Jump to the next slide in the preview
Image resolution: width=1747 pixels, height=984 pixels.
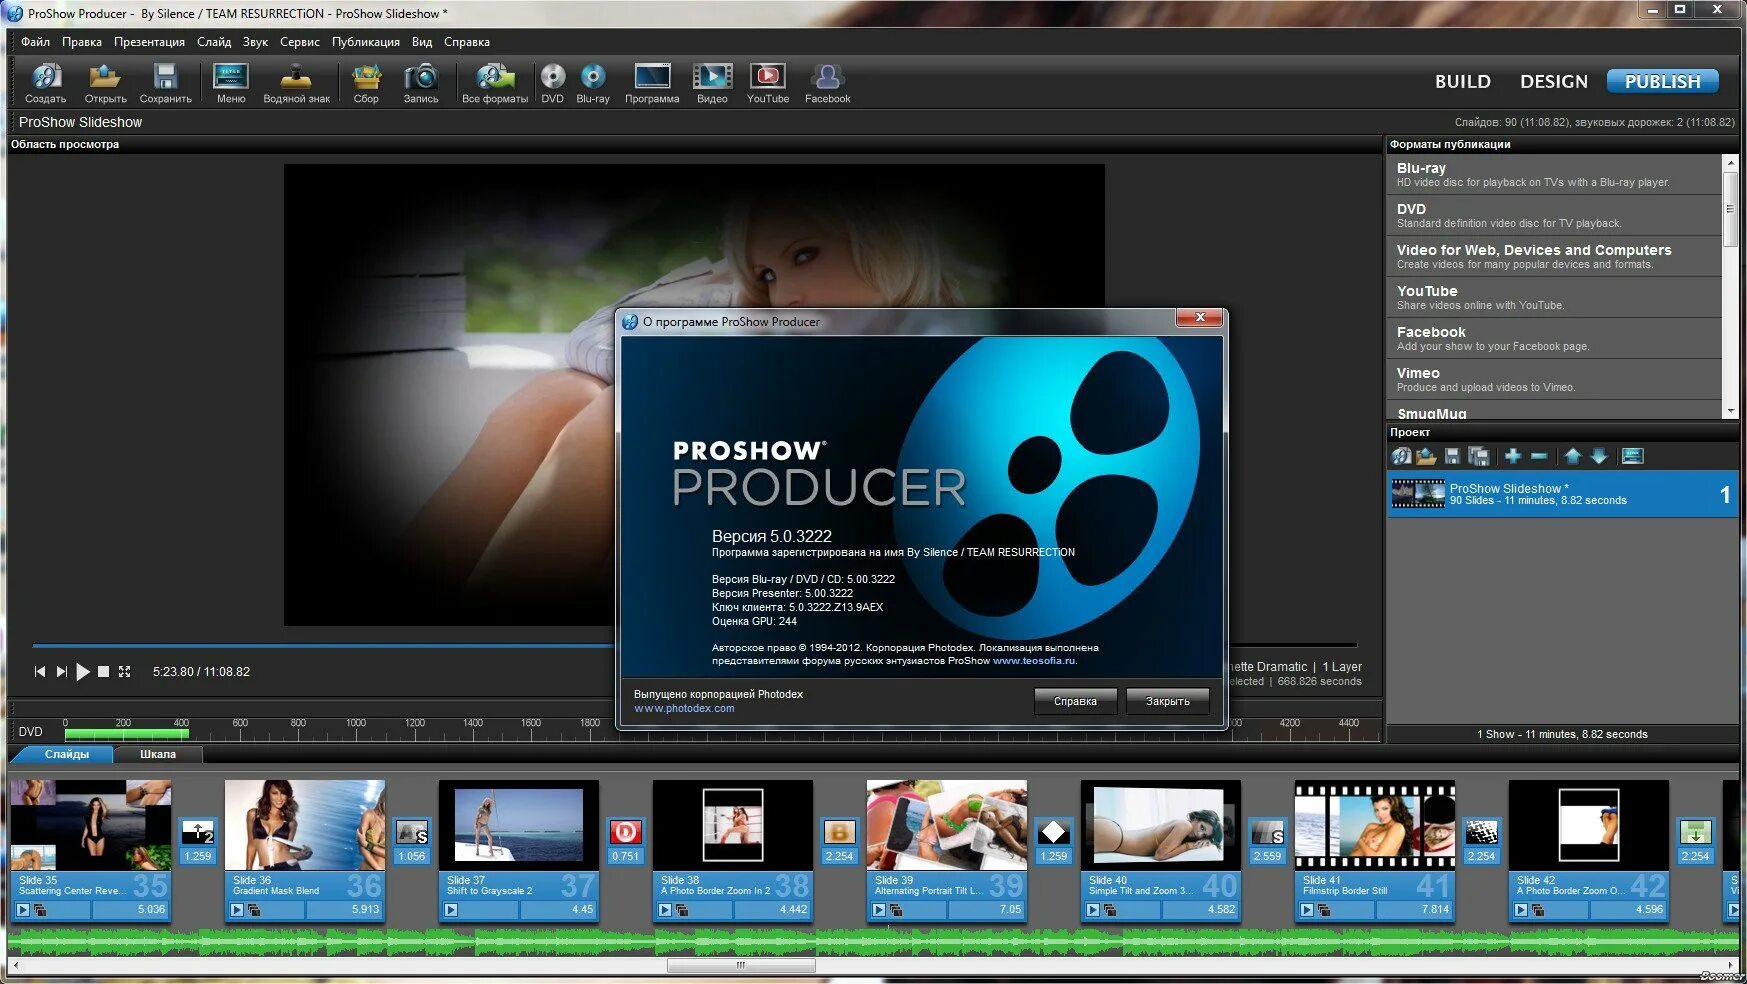pos(61,672)
